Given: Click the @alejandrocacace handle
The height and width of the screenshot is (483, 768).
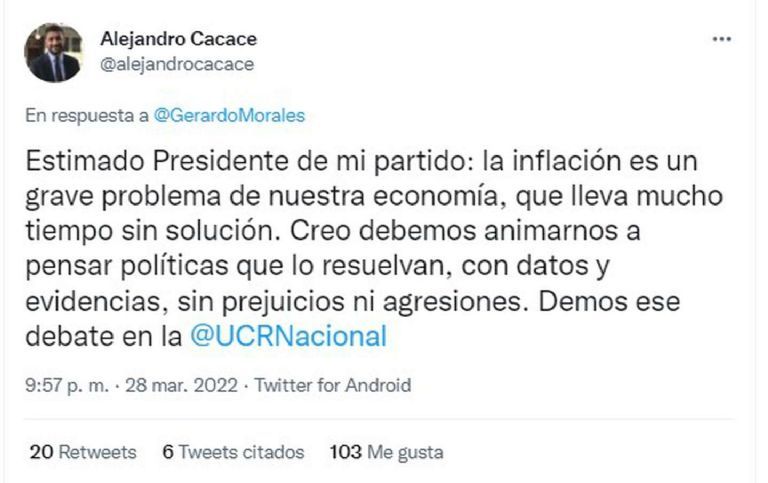Looking at the screenshot, I should 177,64.
